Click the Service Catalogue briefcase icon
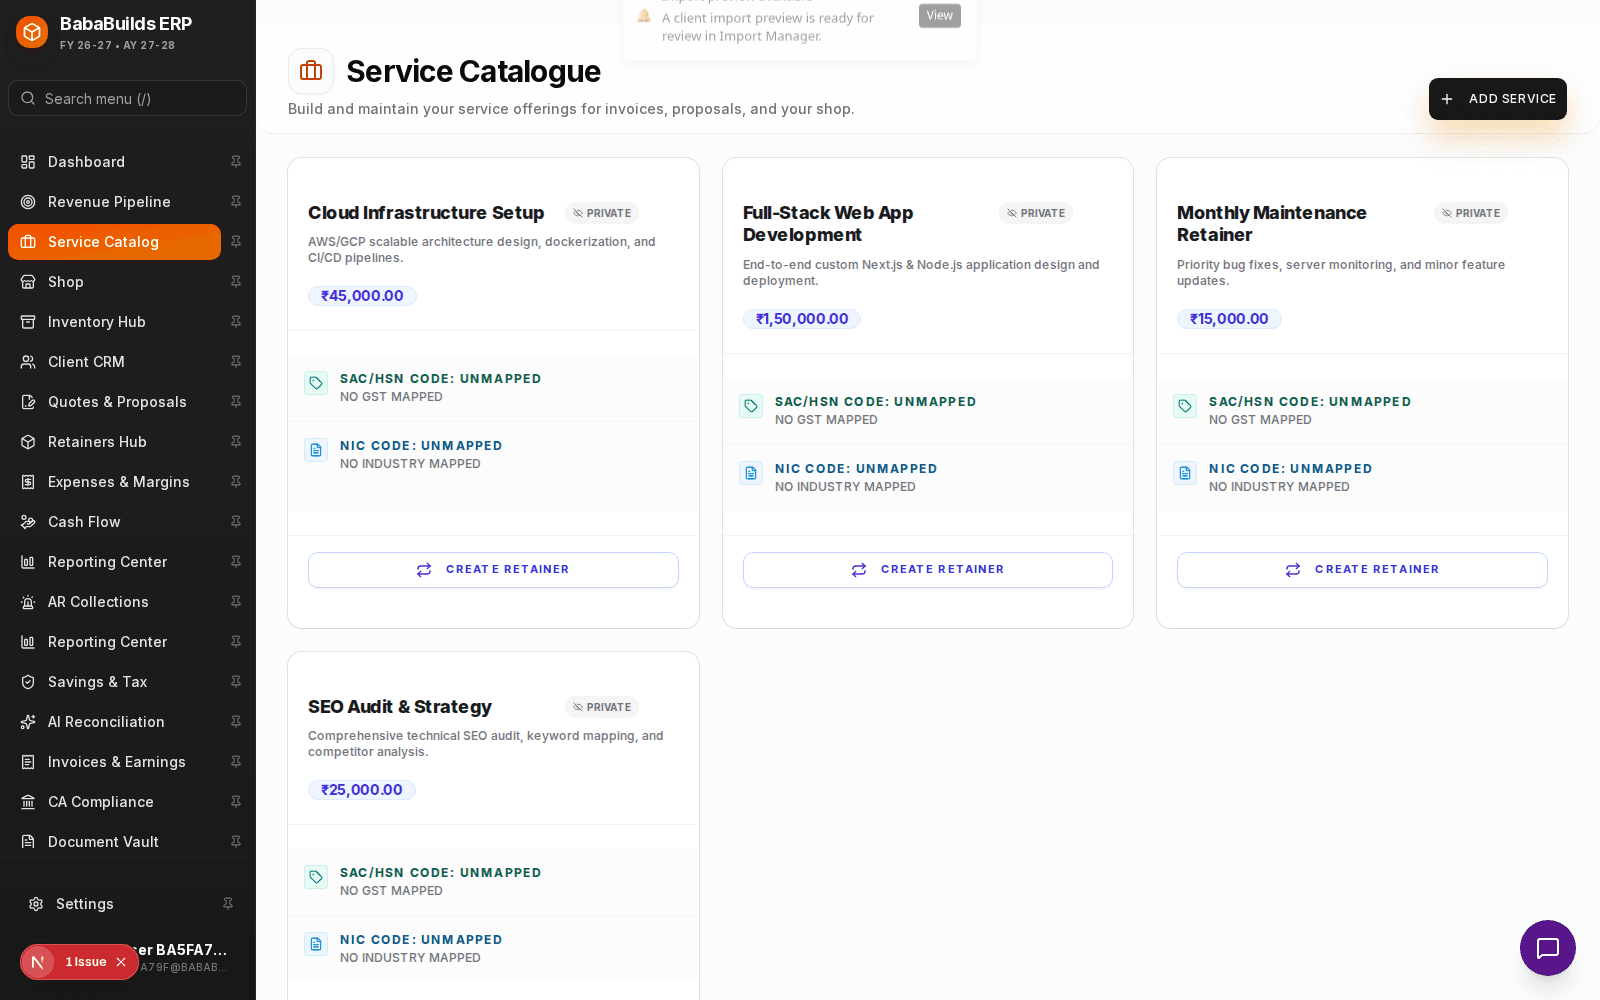 [311, 71]
